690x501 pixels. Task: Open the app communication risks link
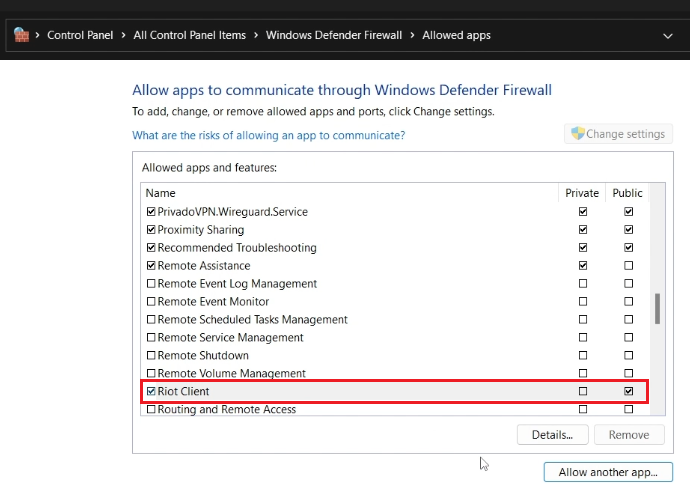pos(268,135)
